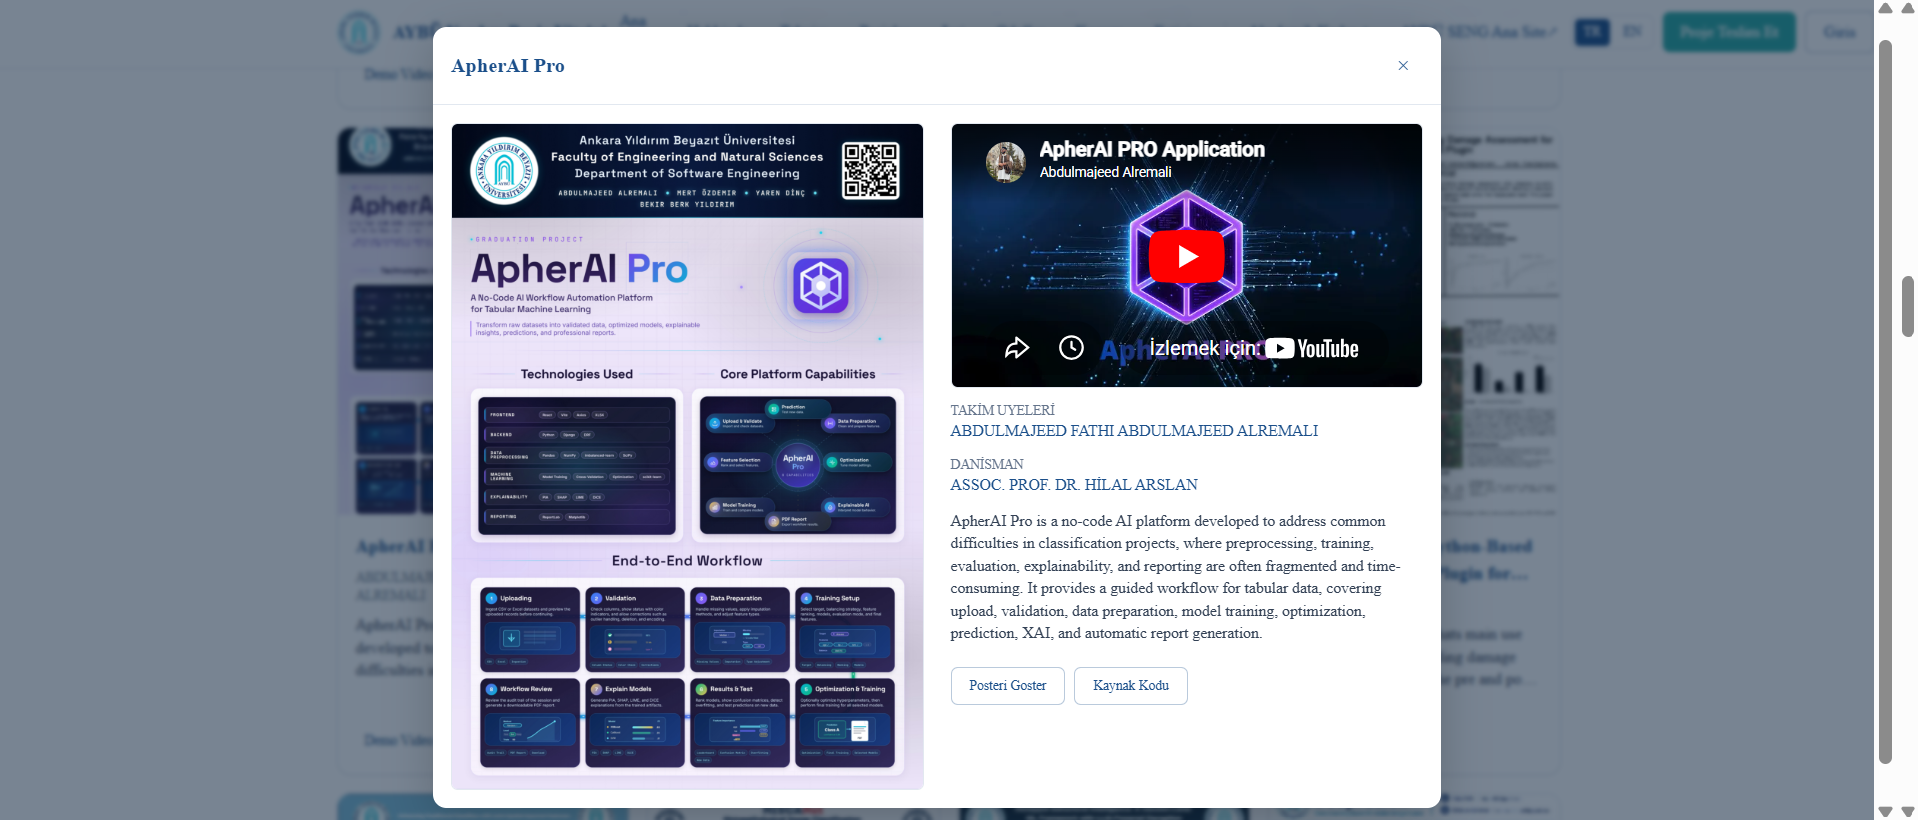The image size is (1918, 820).
Task: Click the share arrow icon on video
Action: (x=1016, y=348)
